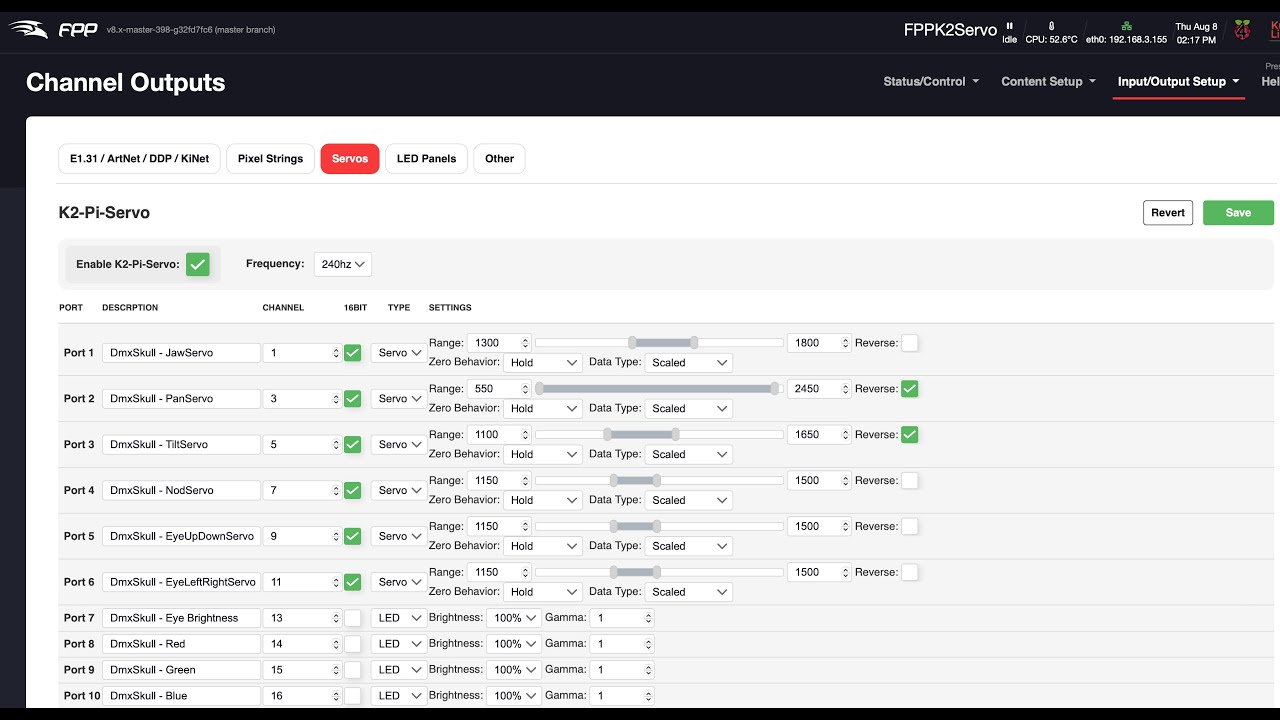Click the green Save button
This screenshot has width=1280, height=720.
1238,213
